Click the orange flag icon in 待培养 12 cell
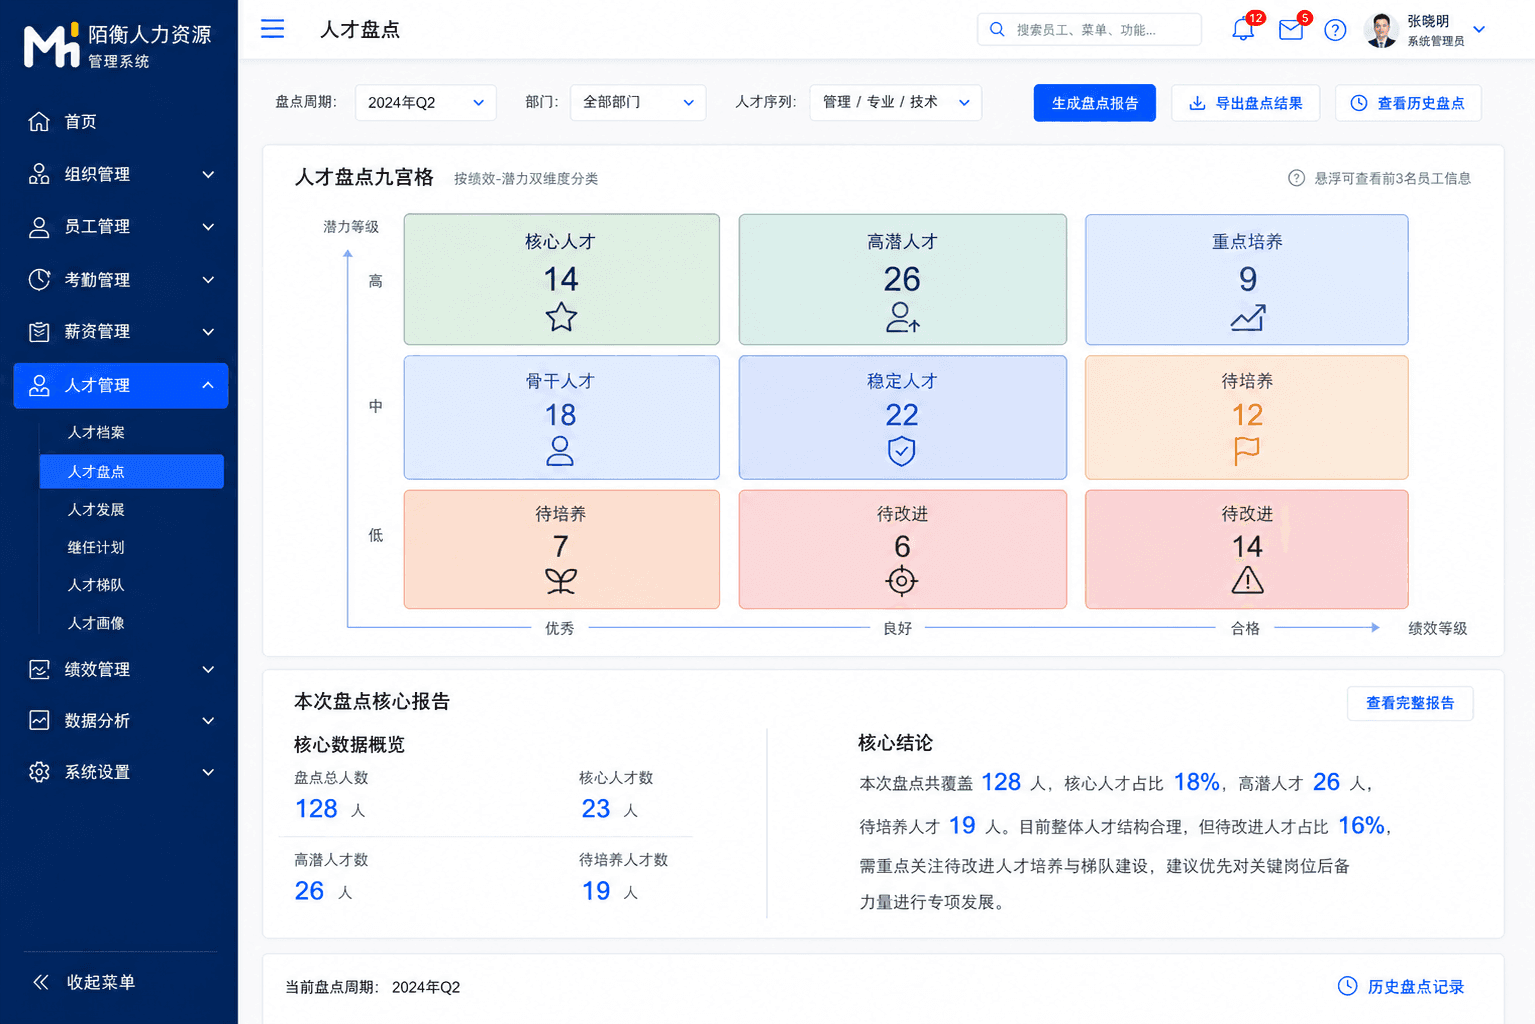This screenshot has width=1535, height=1024. 1247,451
